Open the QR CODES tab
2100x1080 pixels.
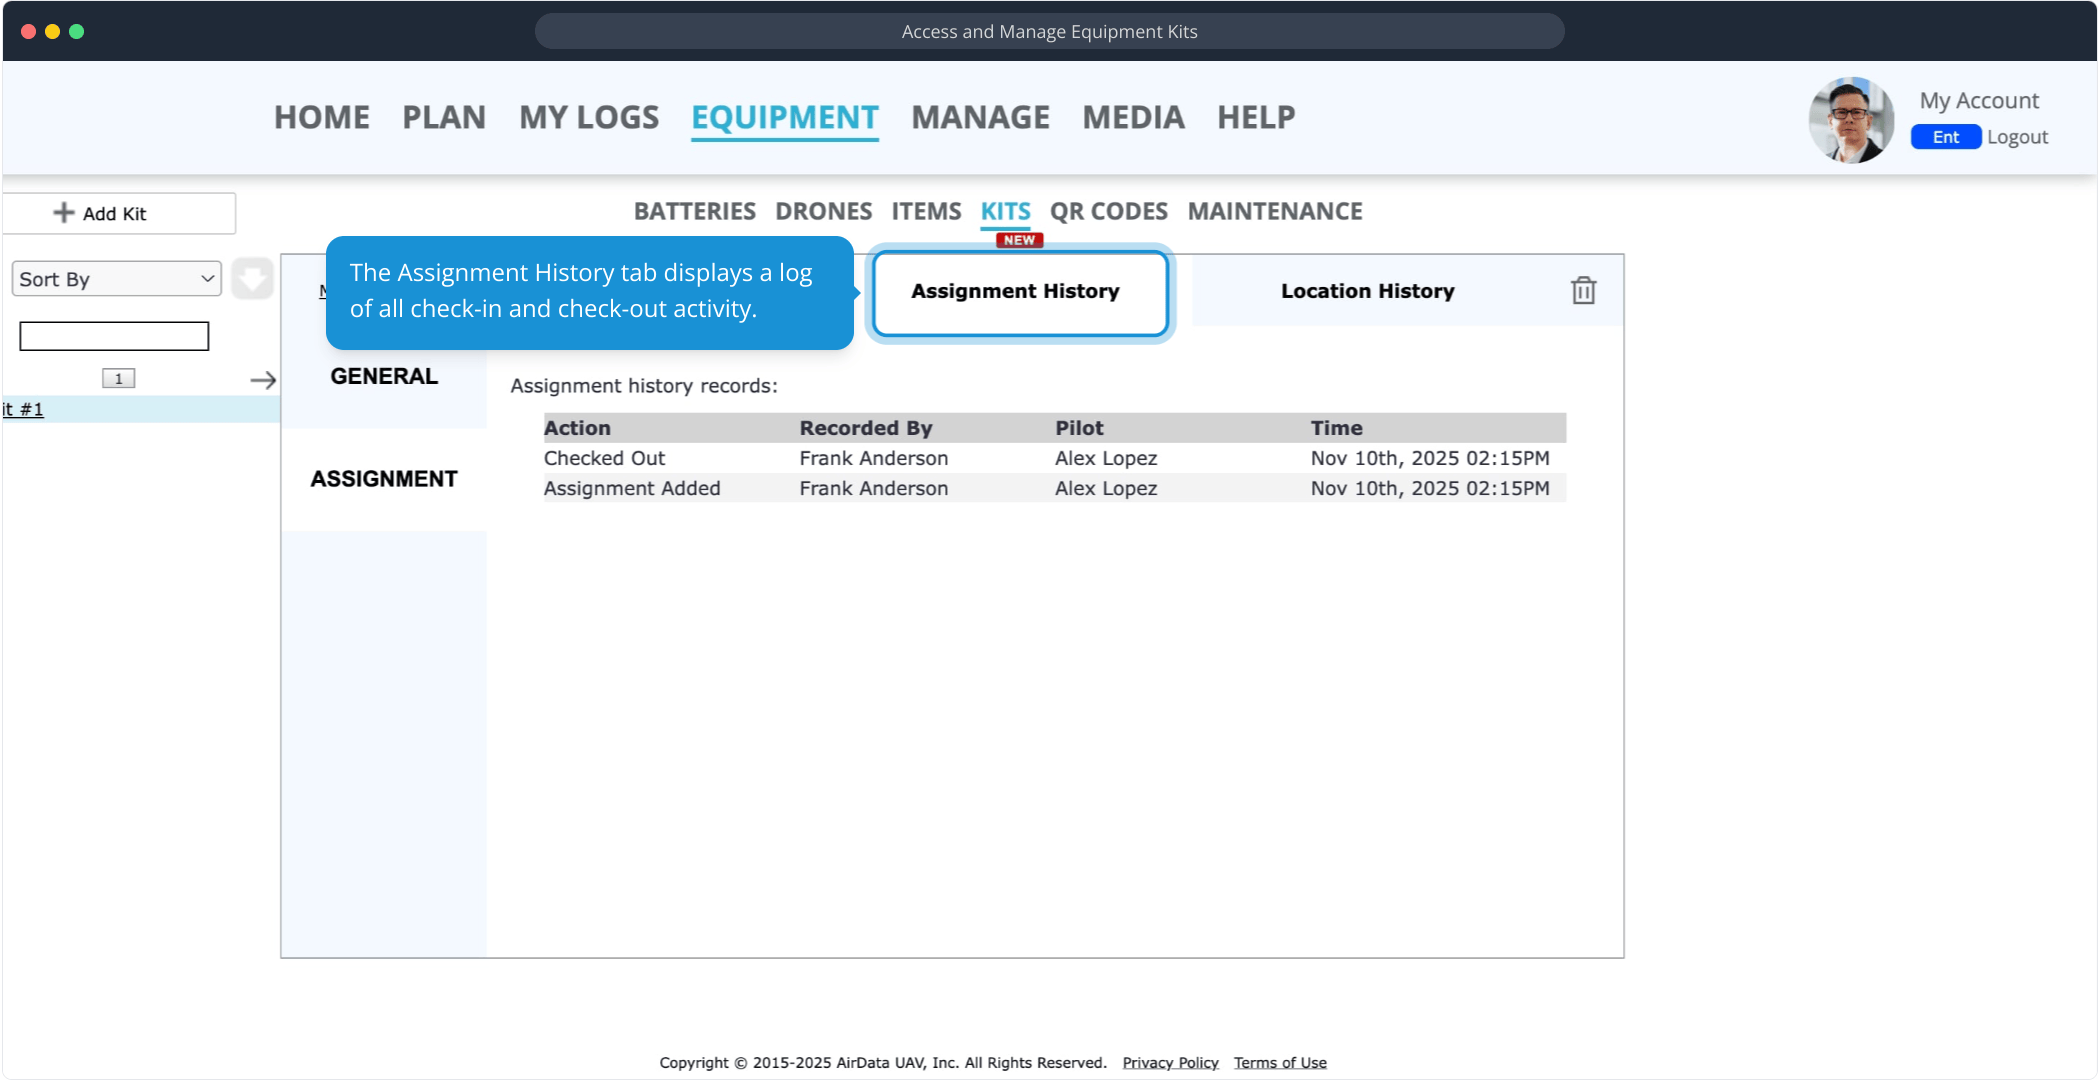pos(1108,211)
